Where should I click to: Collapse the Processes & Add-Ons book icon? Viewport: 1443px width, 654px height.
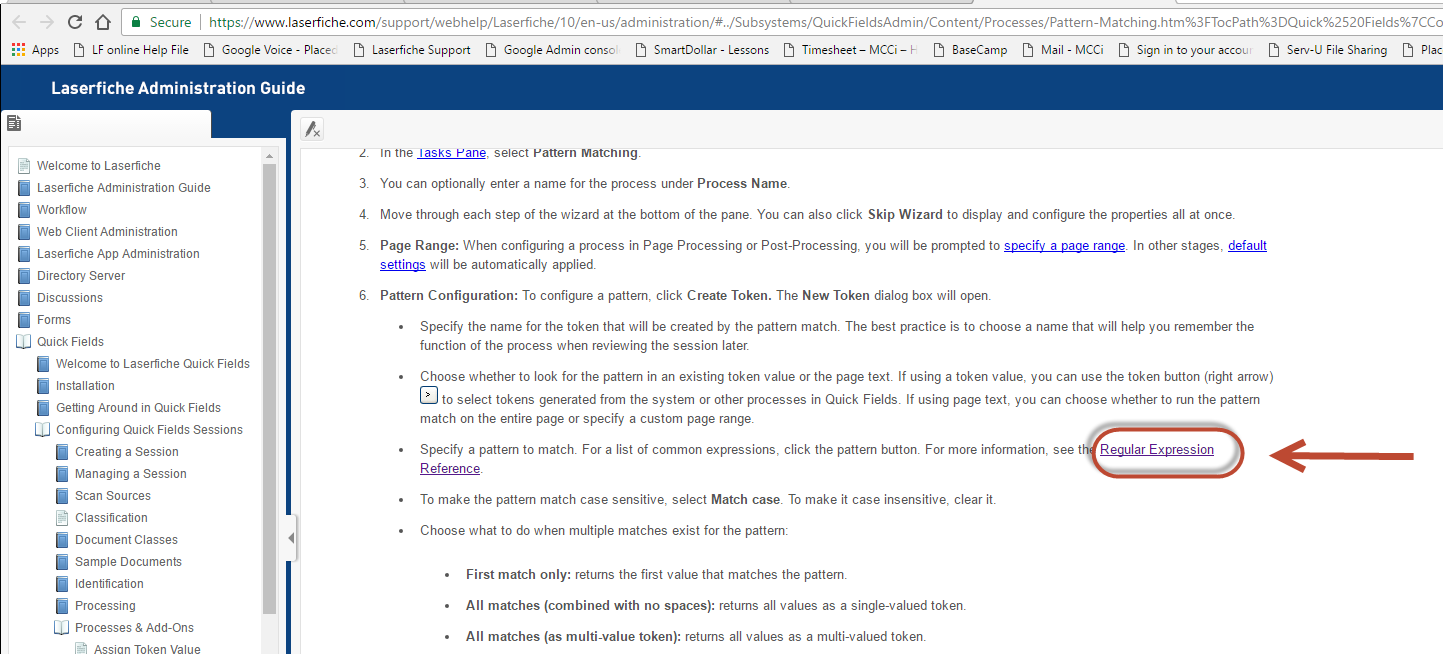62,628
